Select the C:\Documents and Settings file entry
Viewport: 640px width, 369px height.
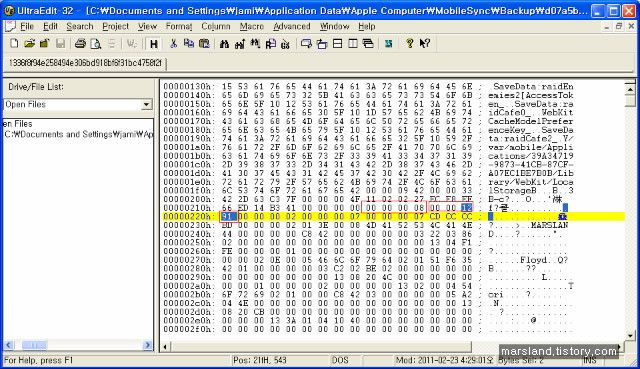coord(78,134)
